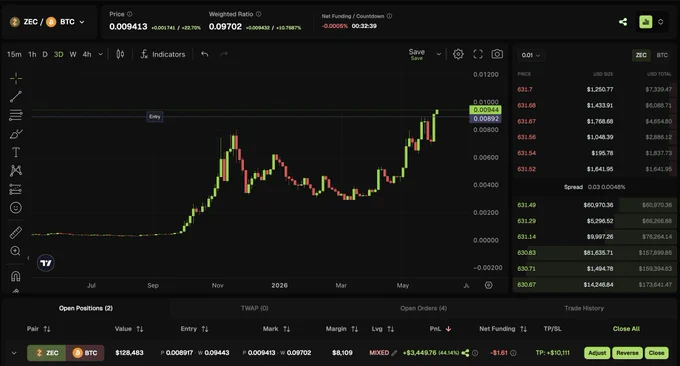Image resolution: width=680 pixels, height=366 pixels.
Task: Sort positions by Mark column
Action: [276, 329]
